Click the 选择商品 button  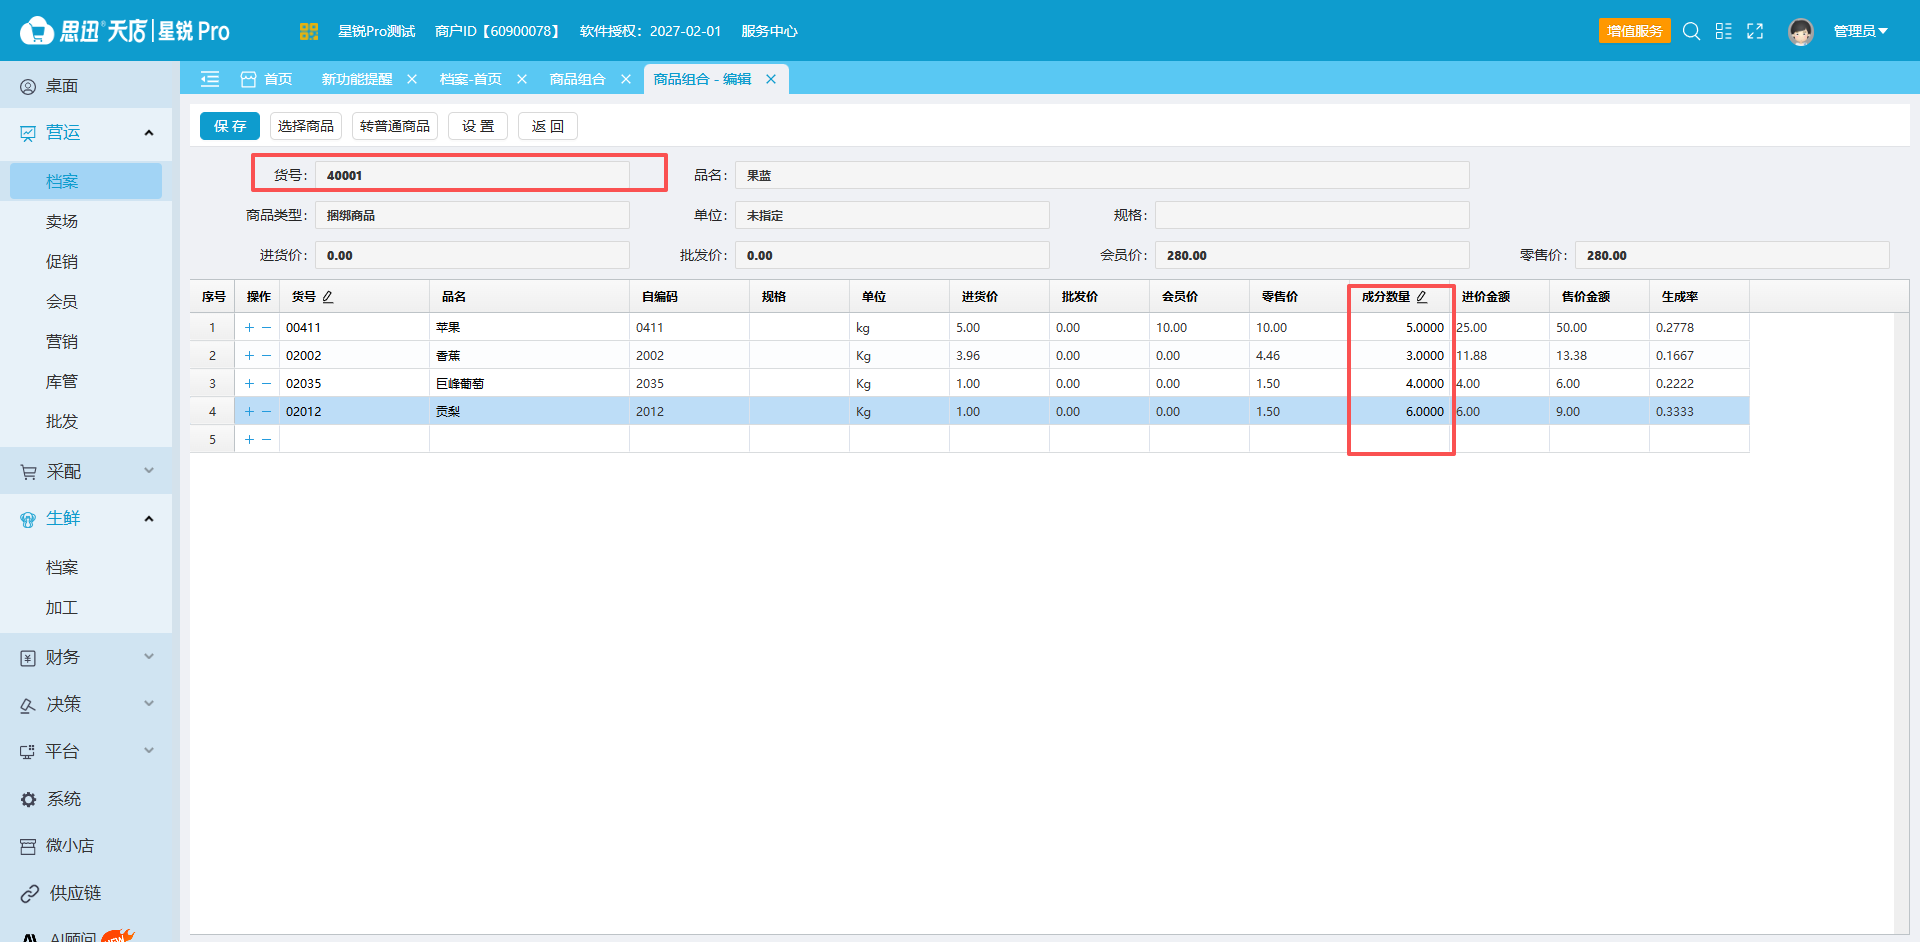pyautogui.click(x=306, y=126)
